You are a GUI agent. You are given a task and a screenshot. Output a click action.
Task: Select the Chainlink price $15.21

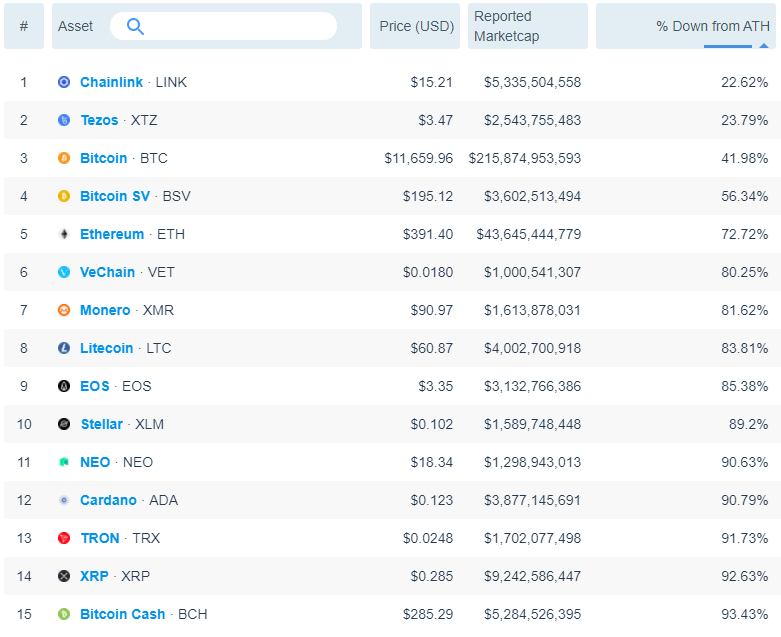tap(431, 82)
